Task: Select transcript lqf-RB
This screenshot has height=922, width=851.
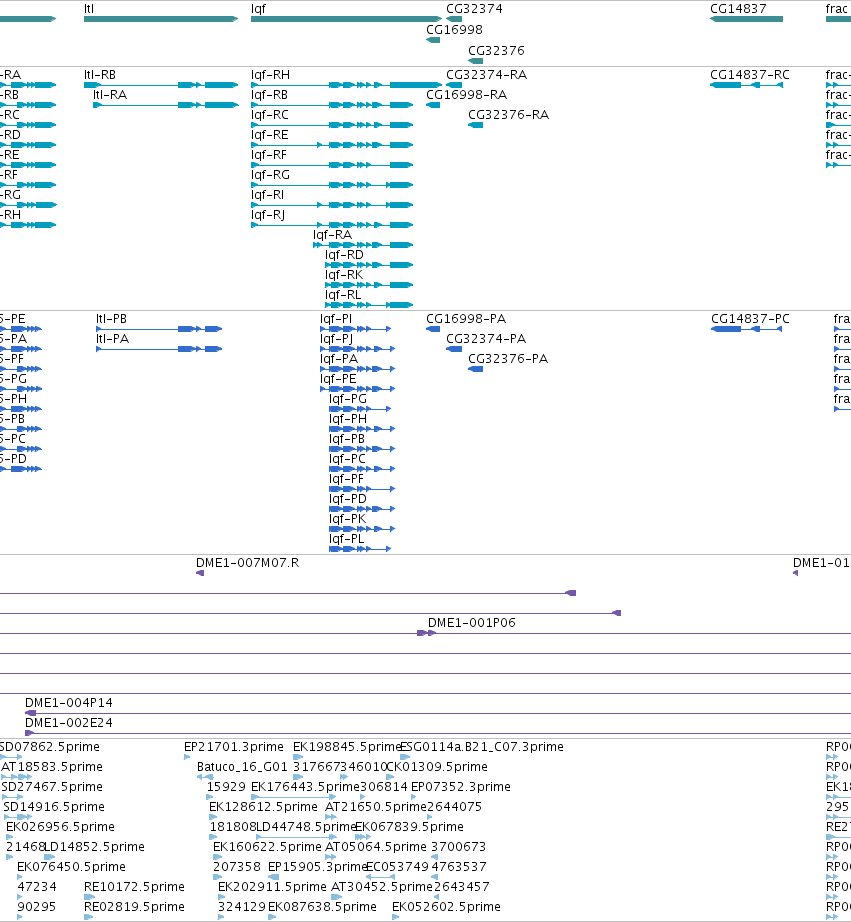Action: click(332, 105)
